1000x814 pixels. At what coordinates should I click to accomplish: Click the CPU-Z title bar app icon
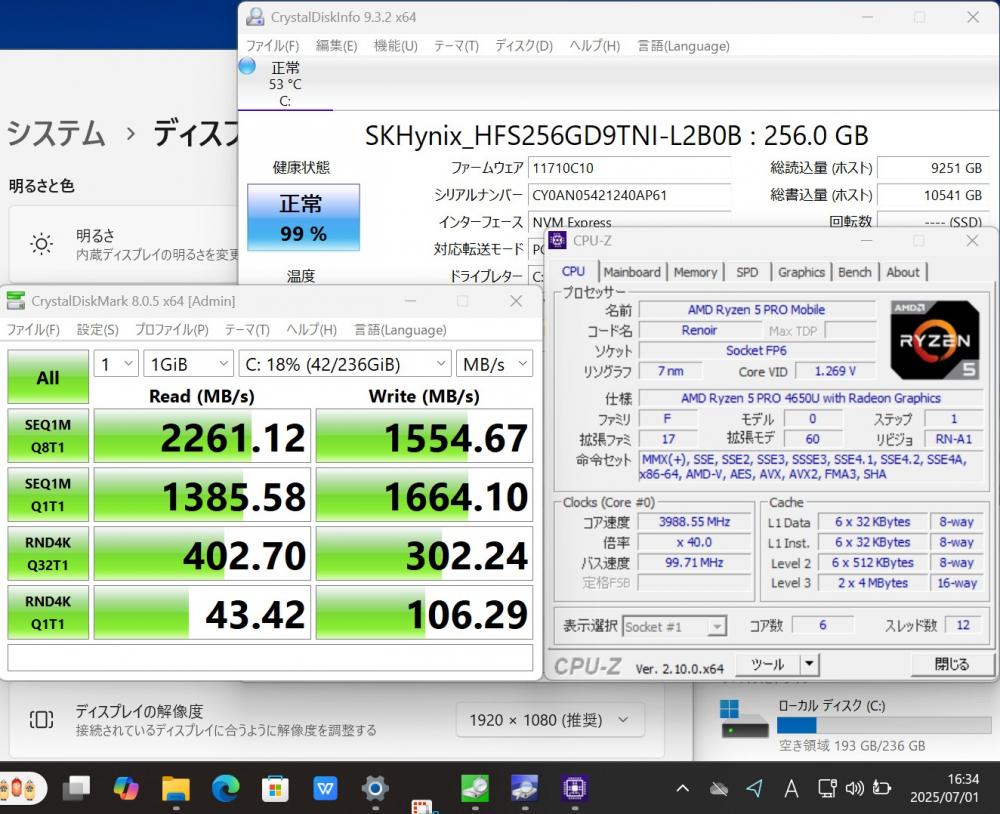557,240
